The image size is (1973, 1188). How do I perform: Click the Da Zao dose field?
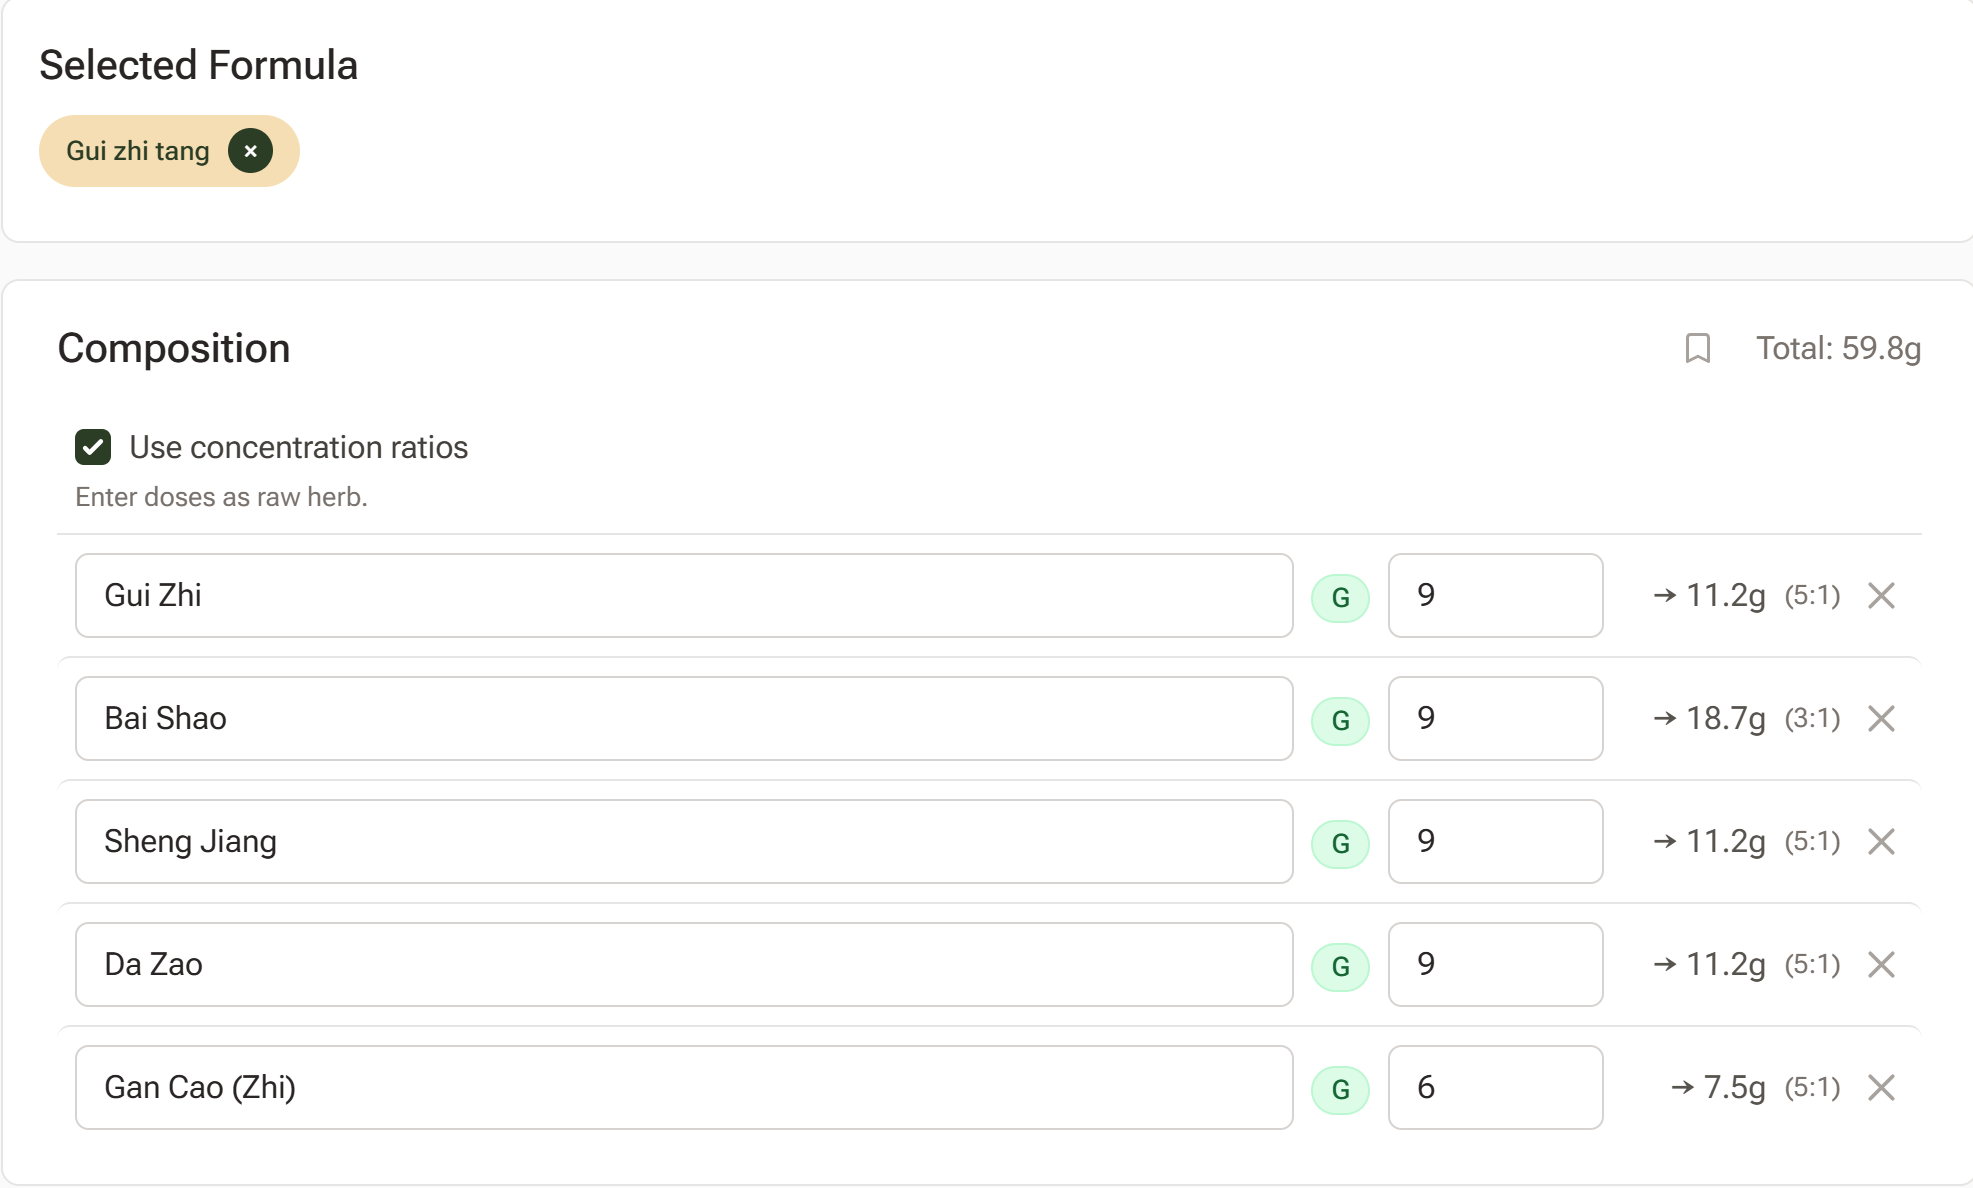(x=1496, y=964)
